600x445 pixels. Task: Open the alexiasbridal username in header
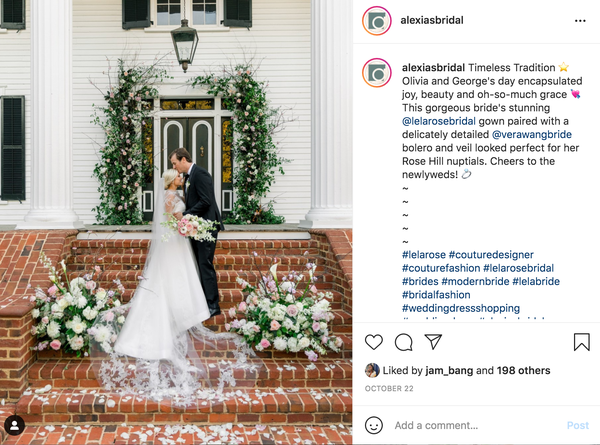(x=432, y=20)
